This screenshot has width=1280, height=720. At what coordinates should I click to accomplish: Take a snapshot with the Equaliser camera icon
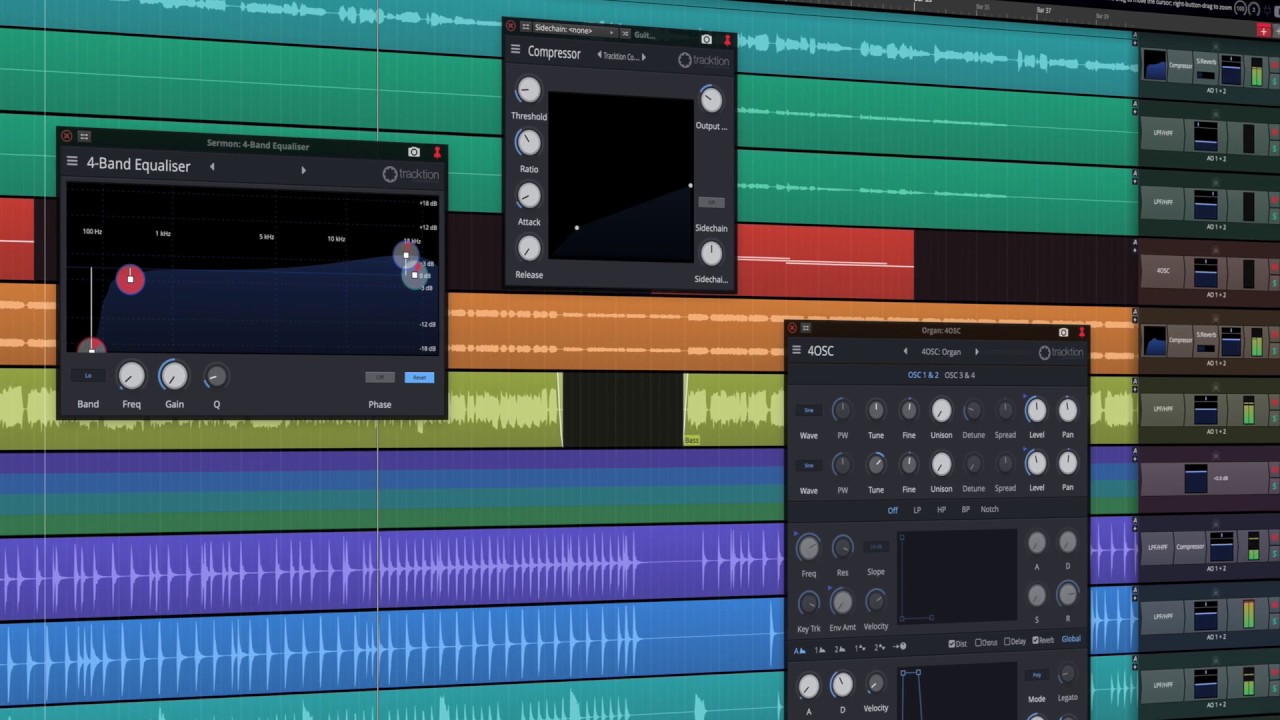pos(414,152)
